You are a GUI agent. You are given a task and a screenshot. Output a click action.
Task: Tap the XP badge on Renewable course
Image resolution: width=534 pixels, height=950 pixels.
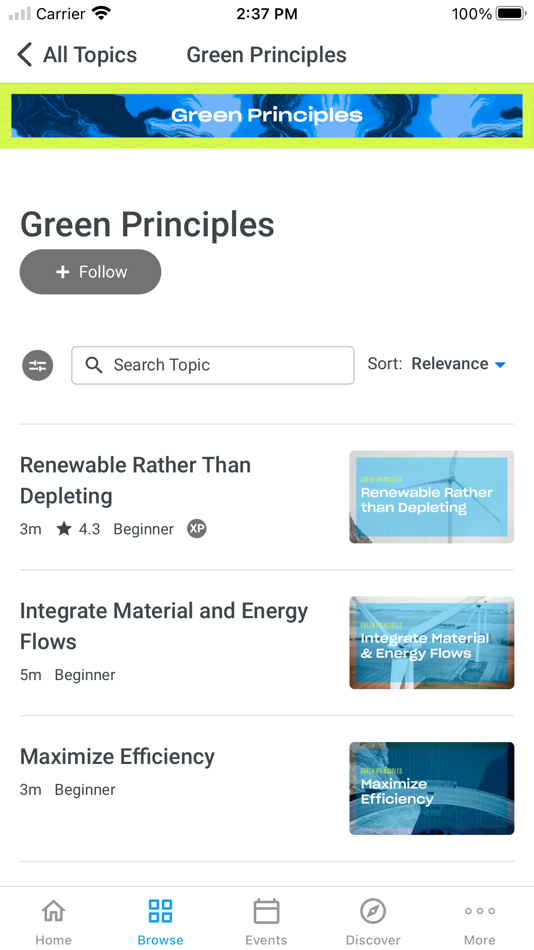196,528
